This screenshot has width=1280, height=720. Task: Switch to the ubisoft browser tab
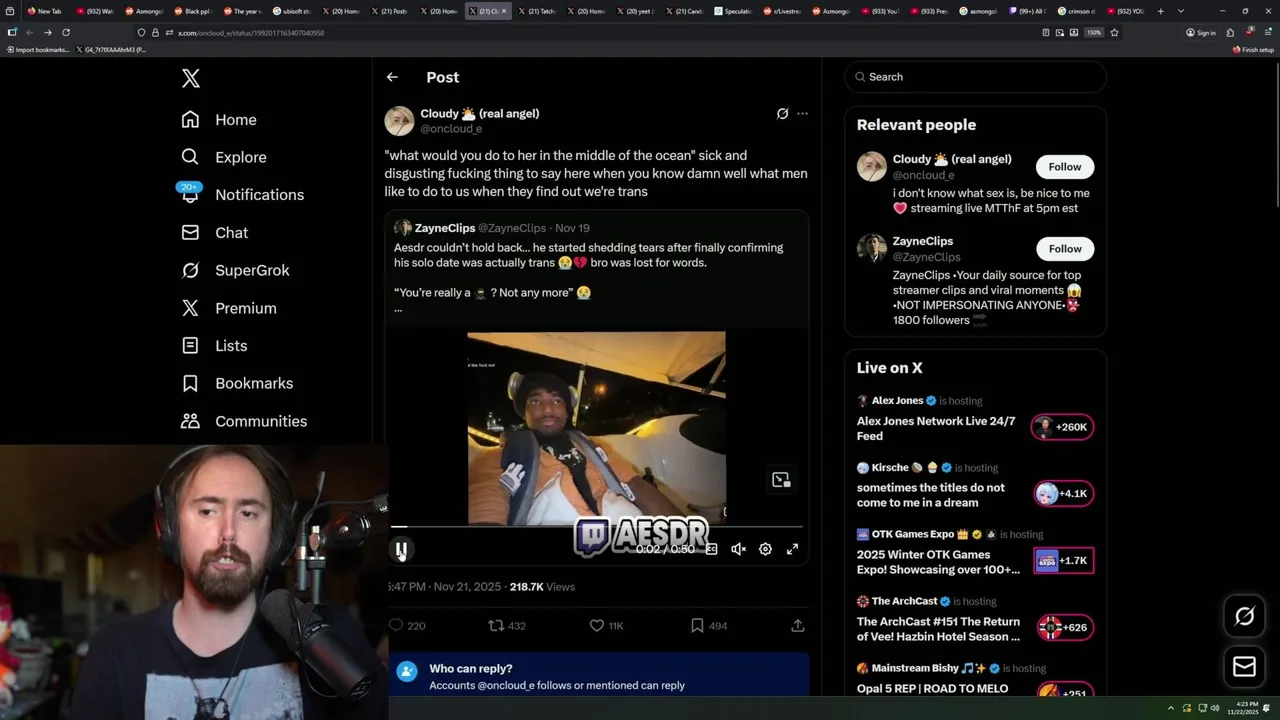pyautogui.click(x=292, y=11)
